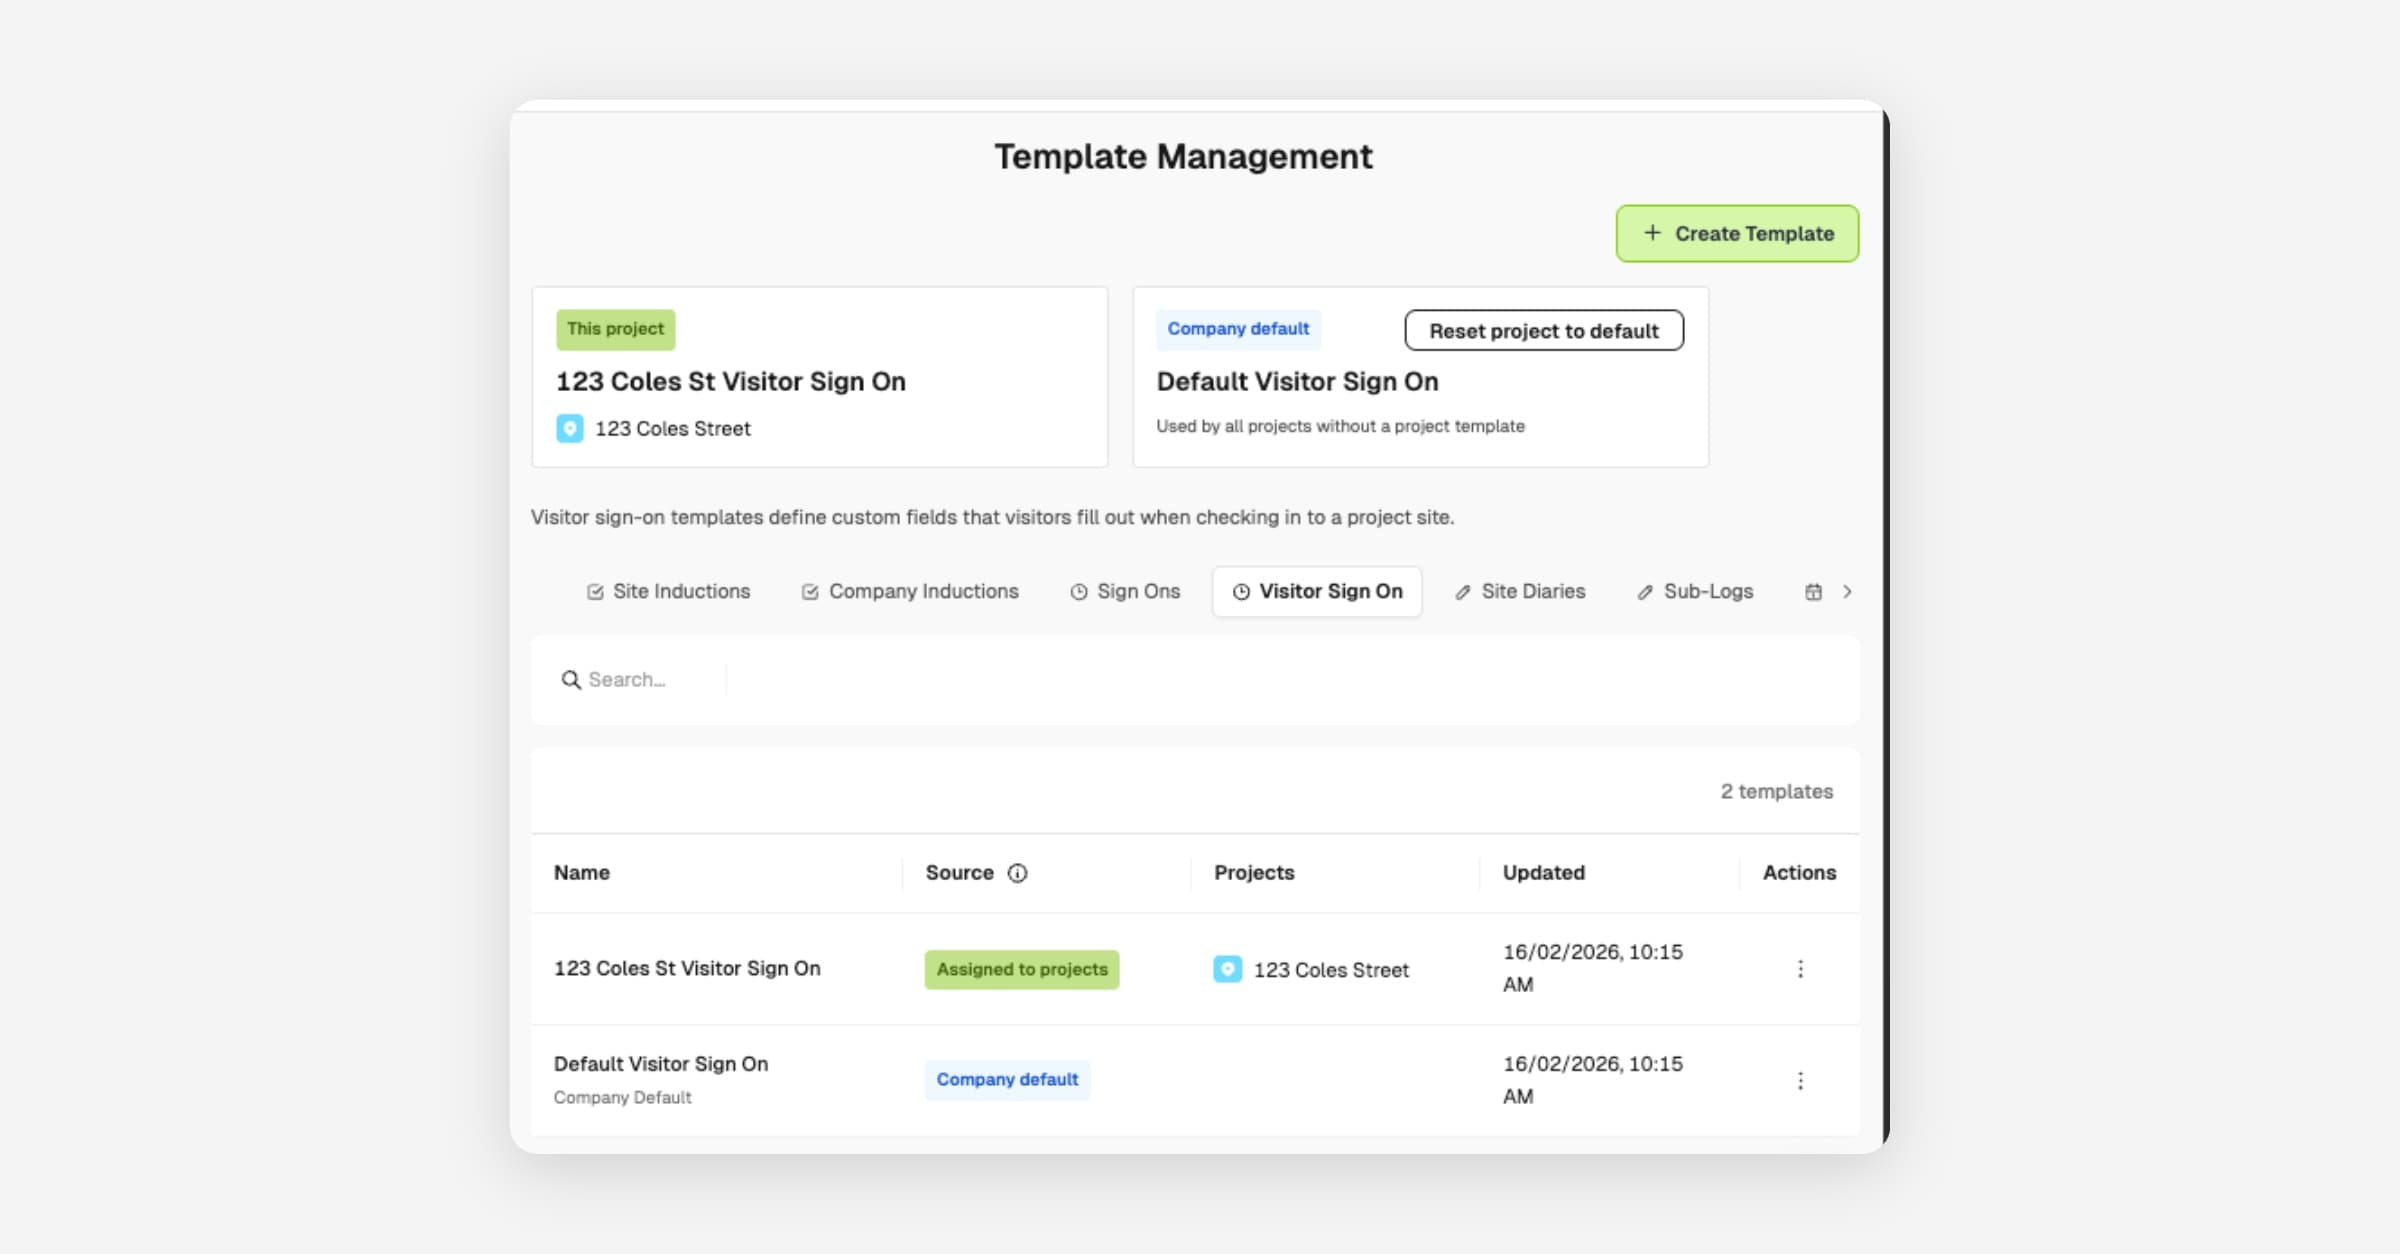Click the magnifier search icon
Screen dimensions: 2400x1254
click(x=571, y=680)
